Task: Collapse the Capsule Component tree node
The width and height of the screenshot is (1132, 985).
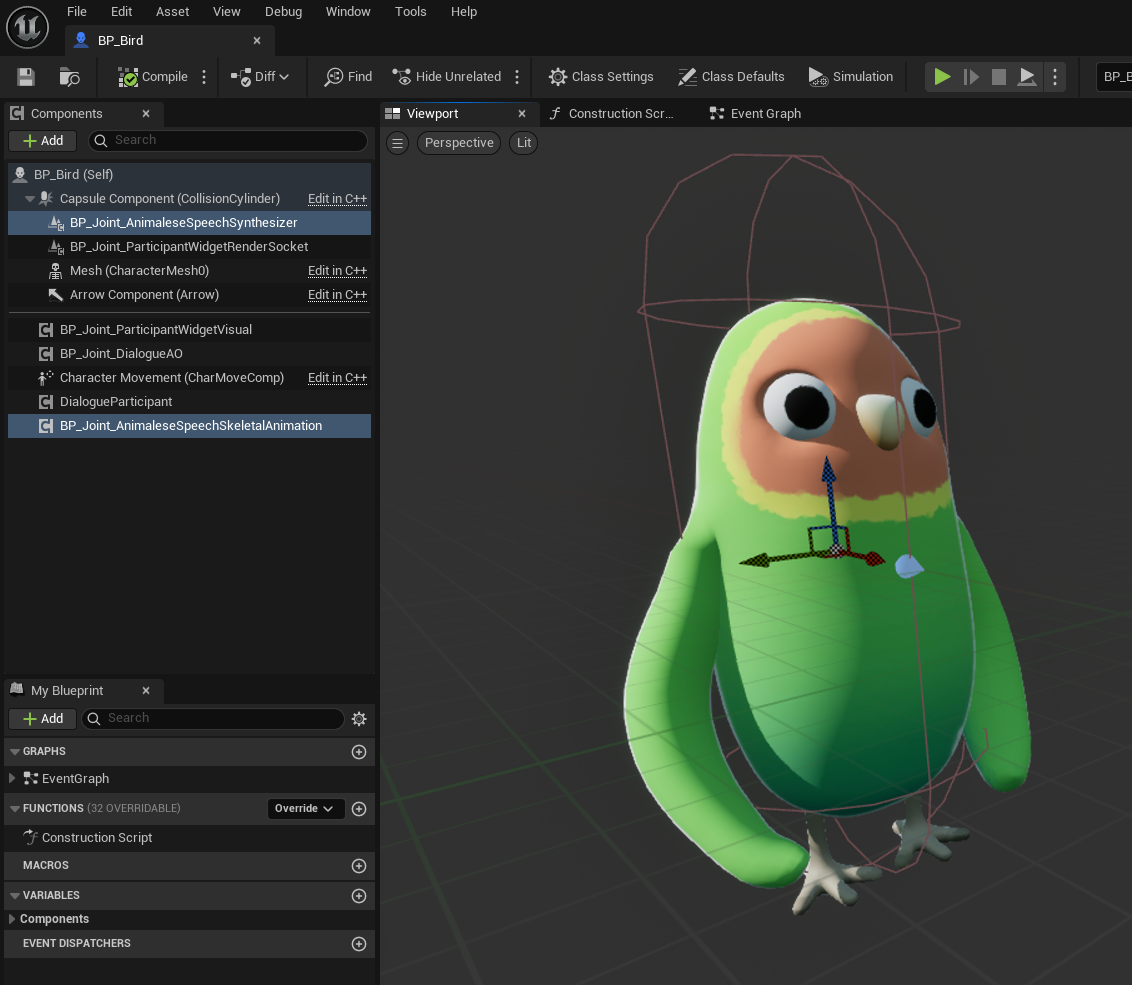Action: click(x=30, y=199)
